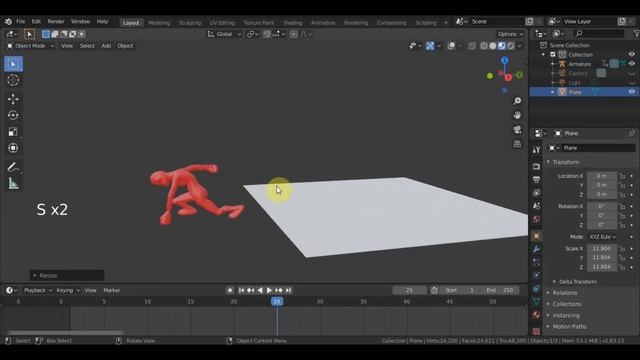Toggle the show gizmo button

(x=430, y=46)
